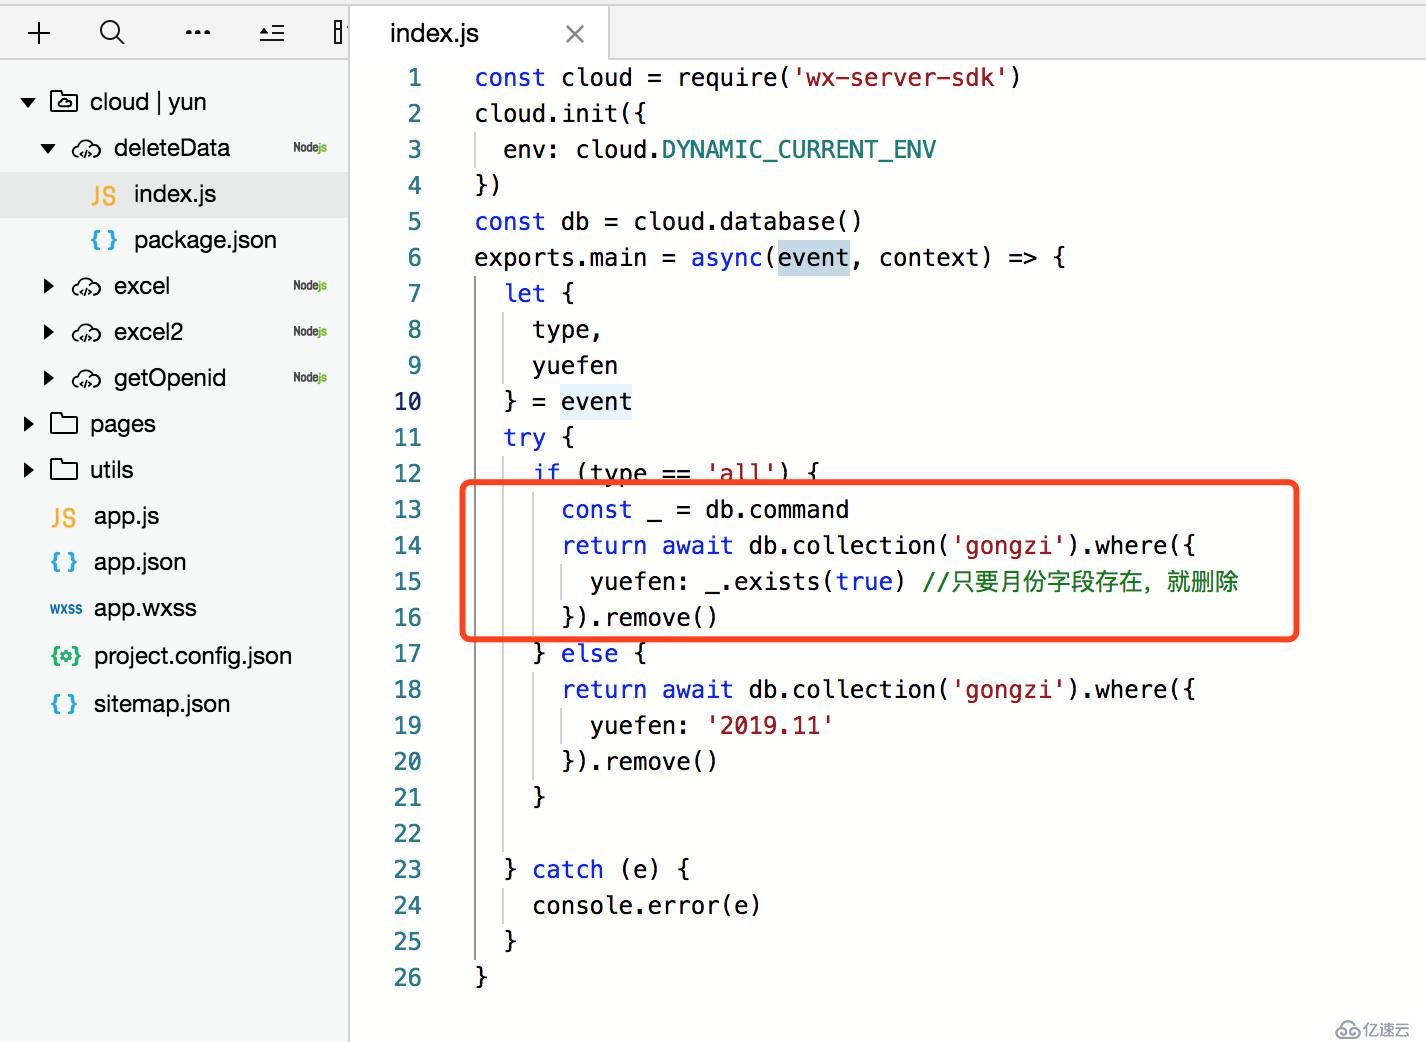Click the highlighted event parameter on line 6
The height and width of the screenshot is (1042, 1426).
[813, 258]
